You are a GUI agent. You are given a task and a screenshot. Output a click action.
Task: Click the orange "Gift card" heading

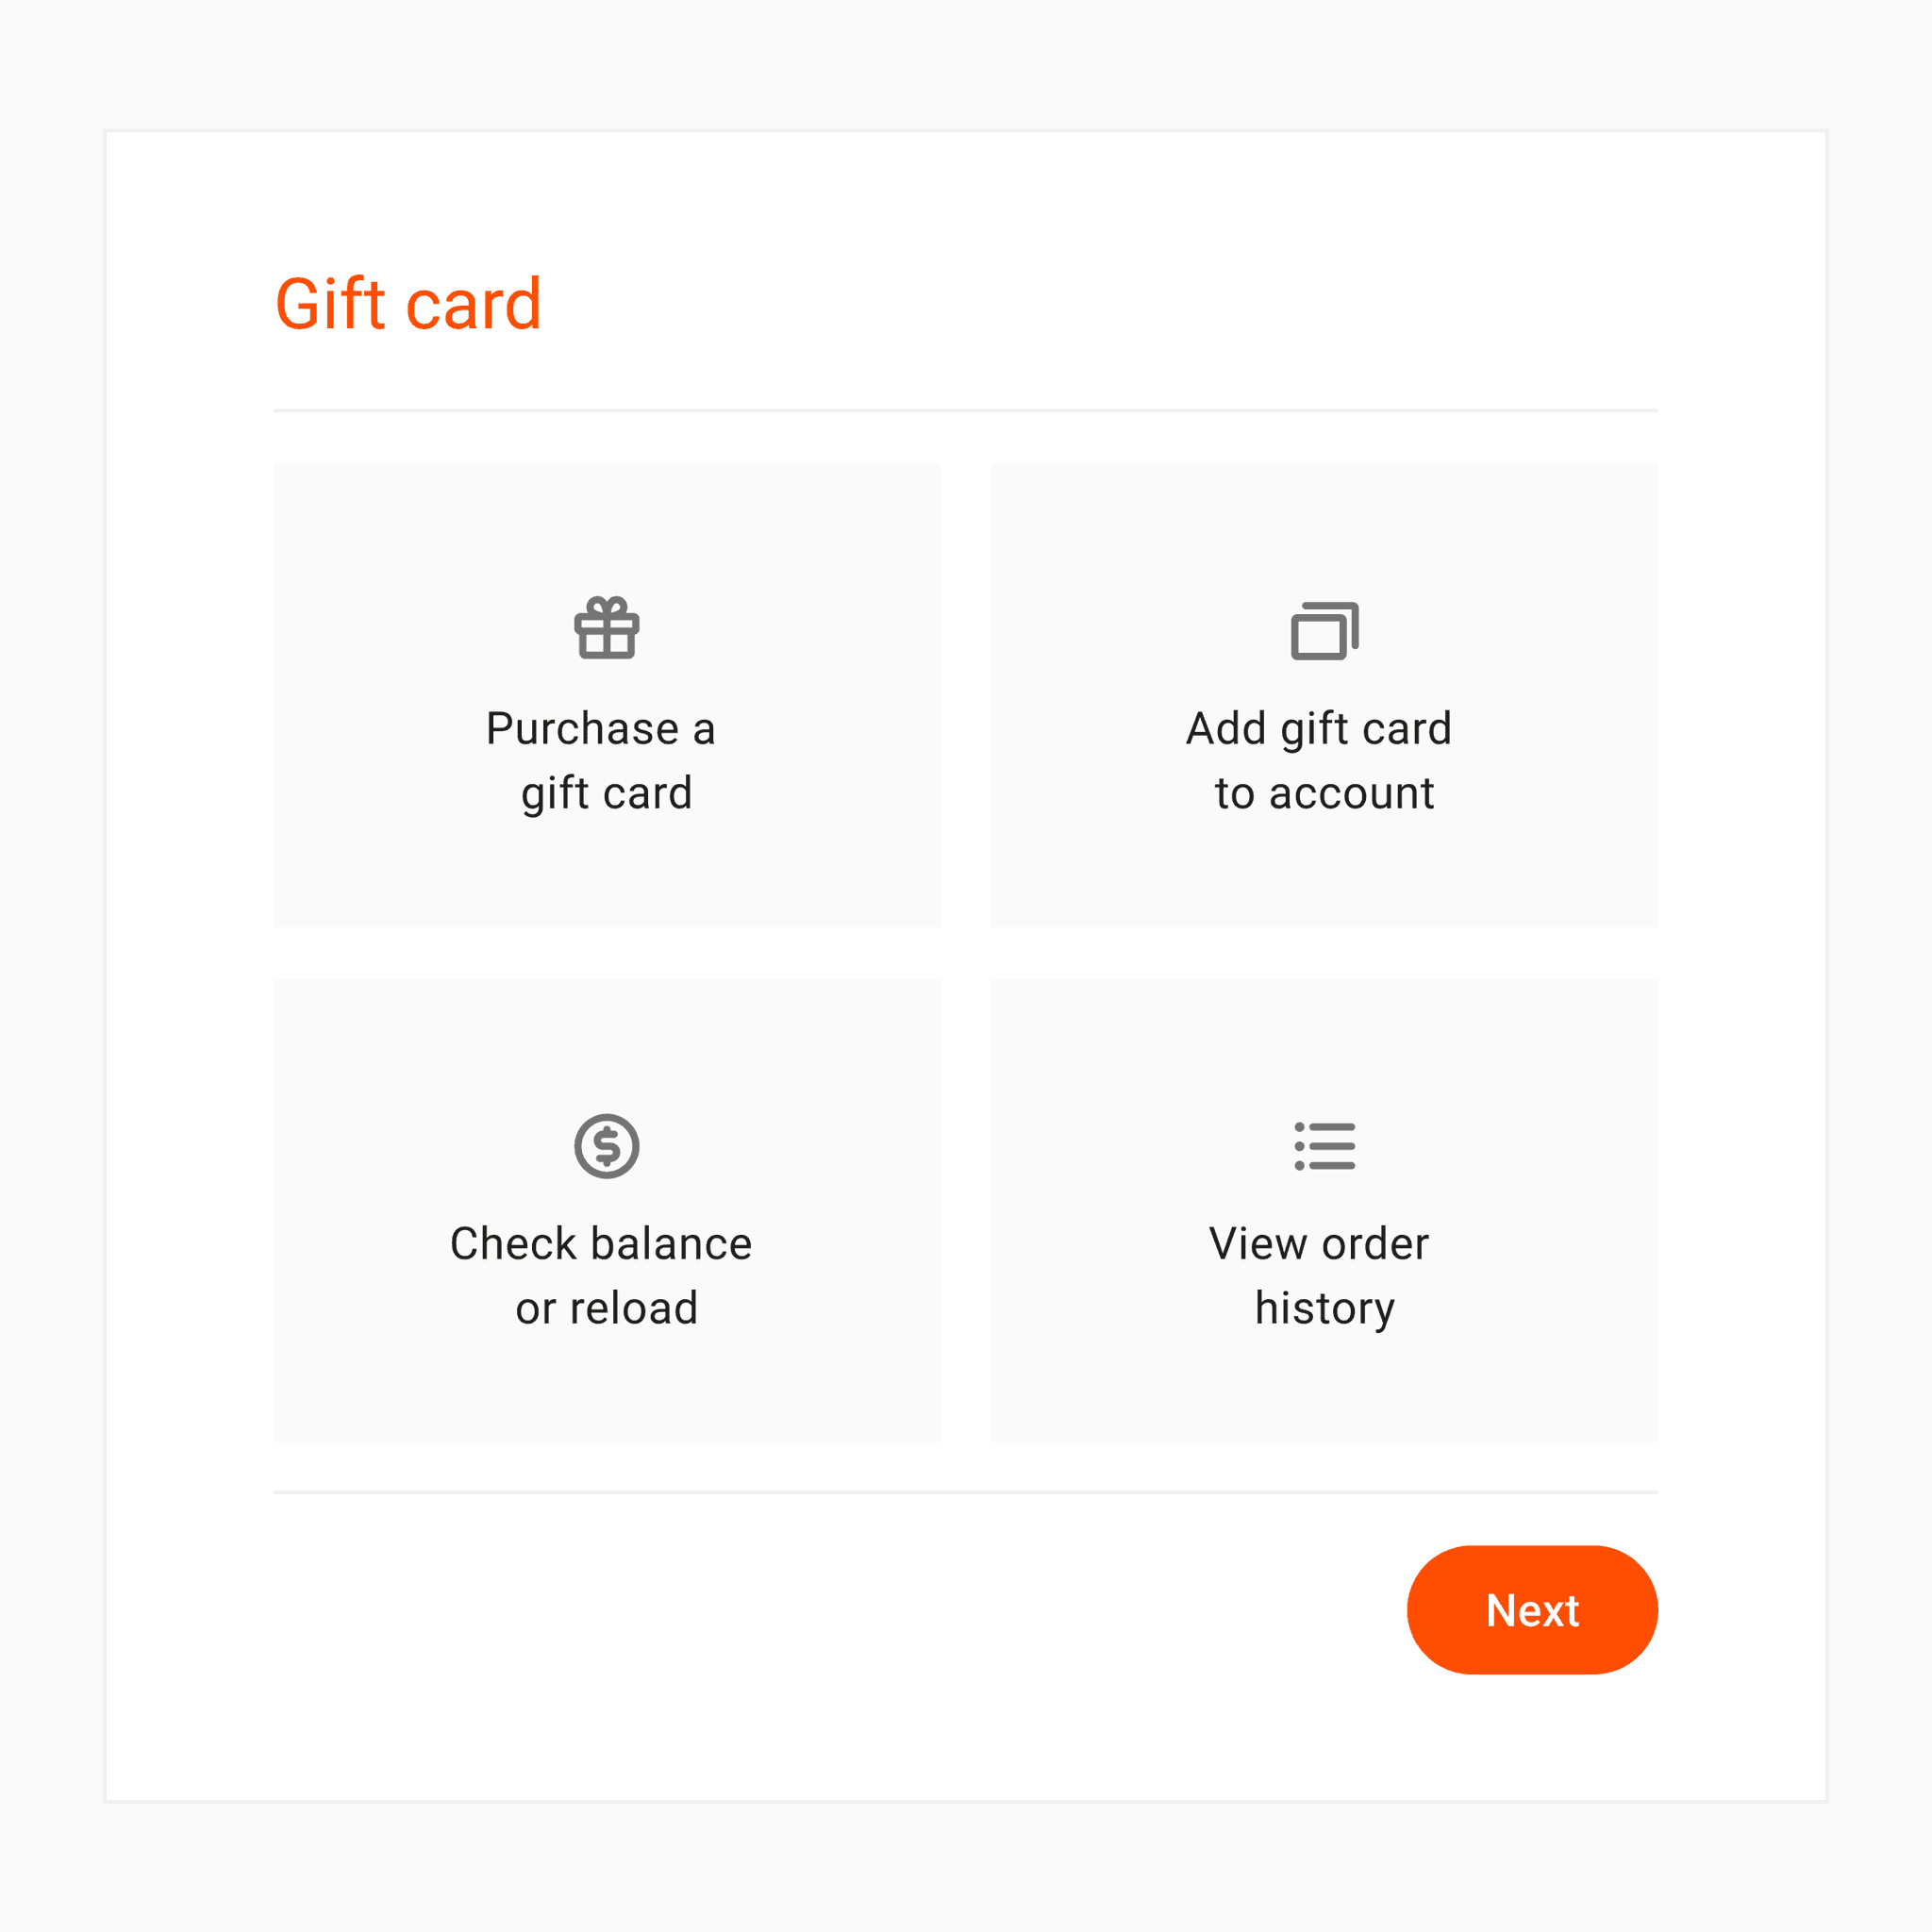[409, 304]
